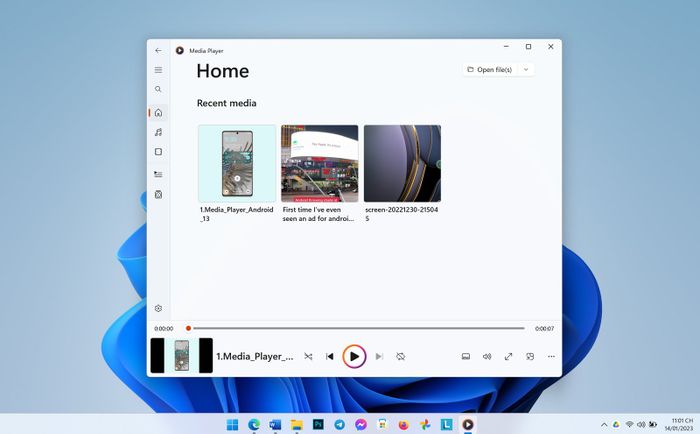Open the Photos pinwheel app in the taskbar
This screenshot has height=434, width=700.
point(425,425)
